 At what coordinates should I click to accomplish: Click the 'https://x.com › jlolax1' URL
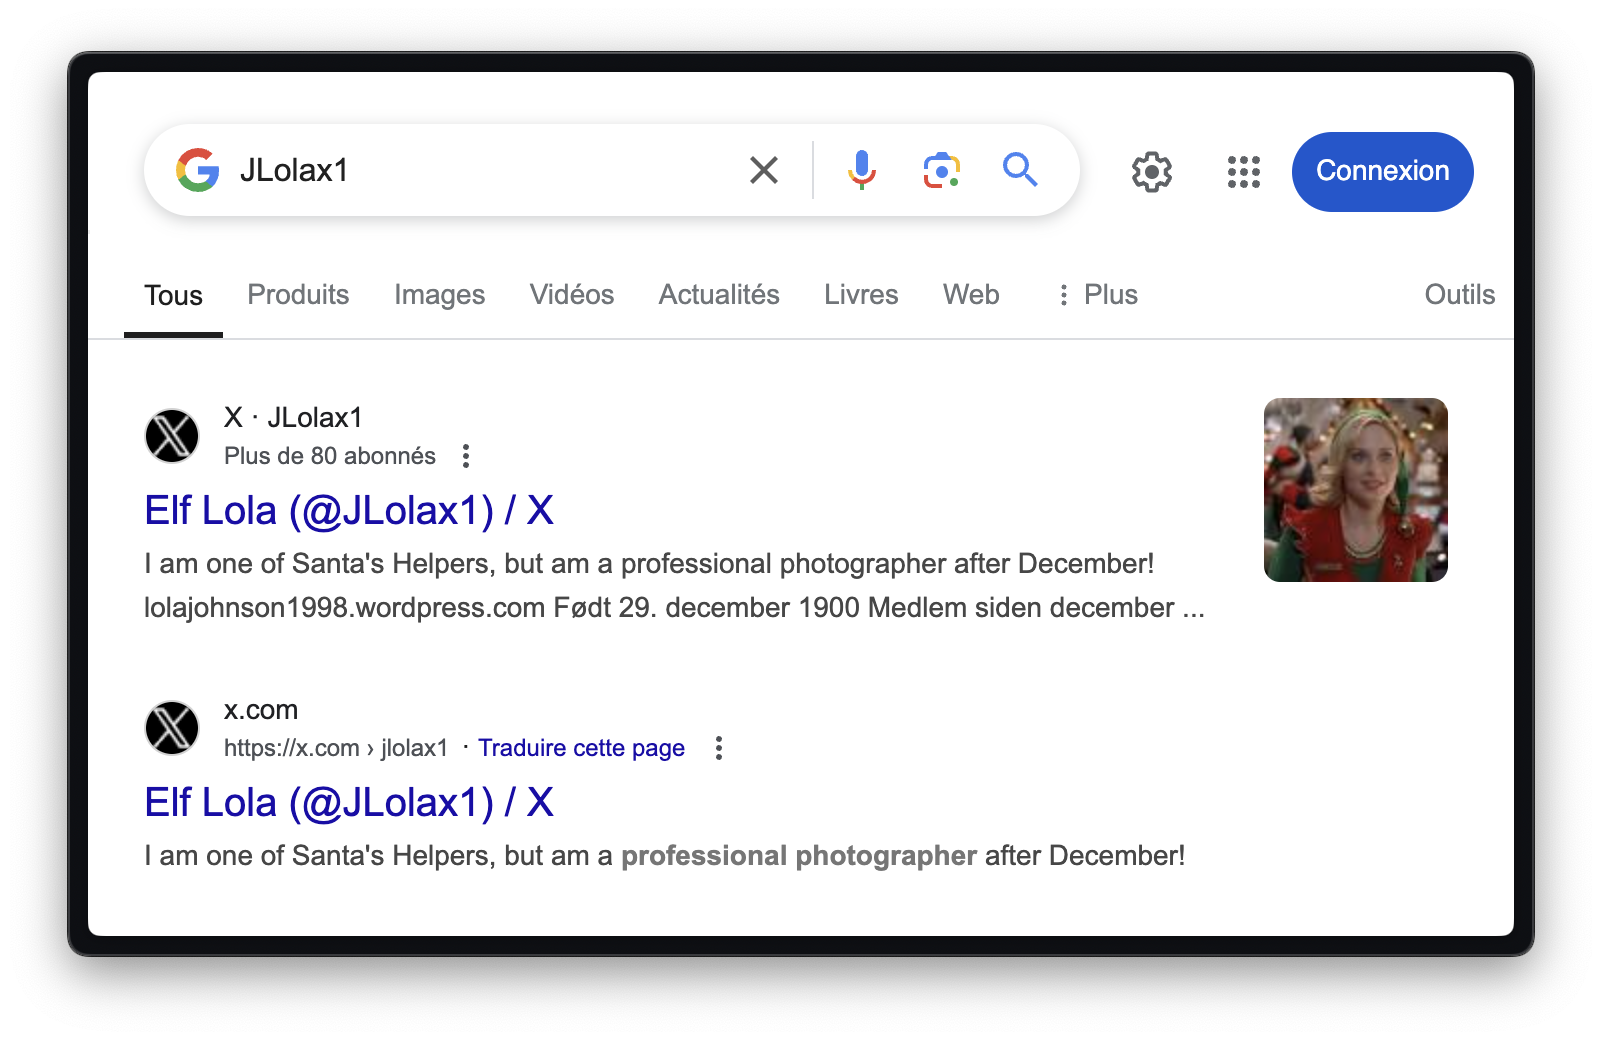pyautogui.click(x=336, y=748)
